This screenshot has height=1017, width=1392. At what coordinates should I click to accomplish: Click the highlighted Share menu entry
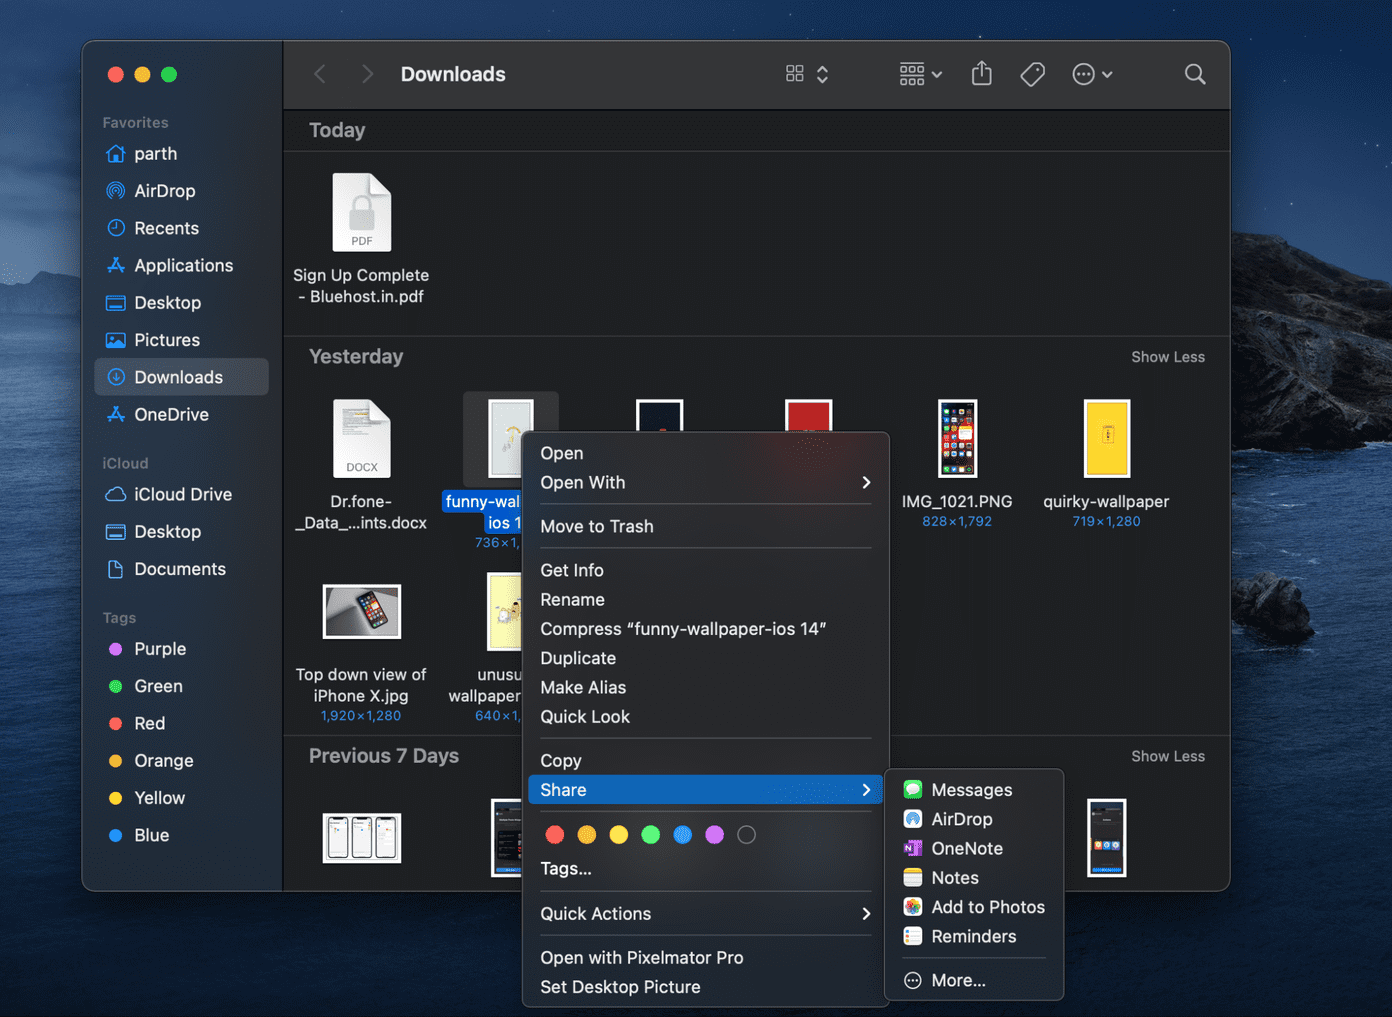pos(705,790)
